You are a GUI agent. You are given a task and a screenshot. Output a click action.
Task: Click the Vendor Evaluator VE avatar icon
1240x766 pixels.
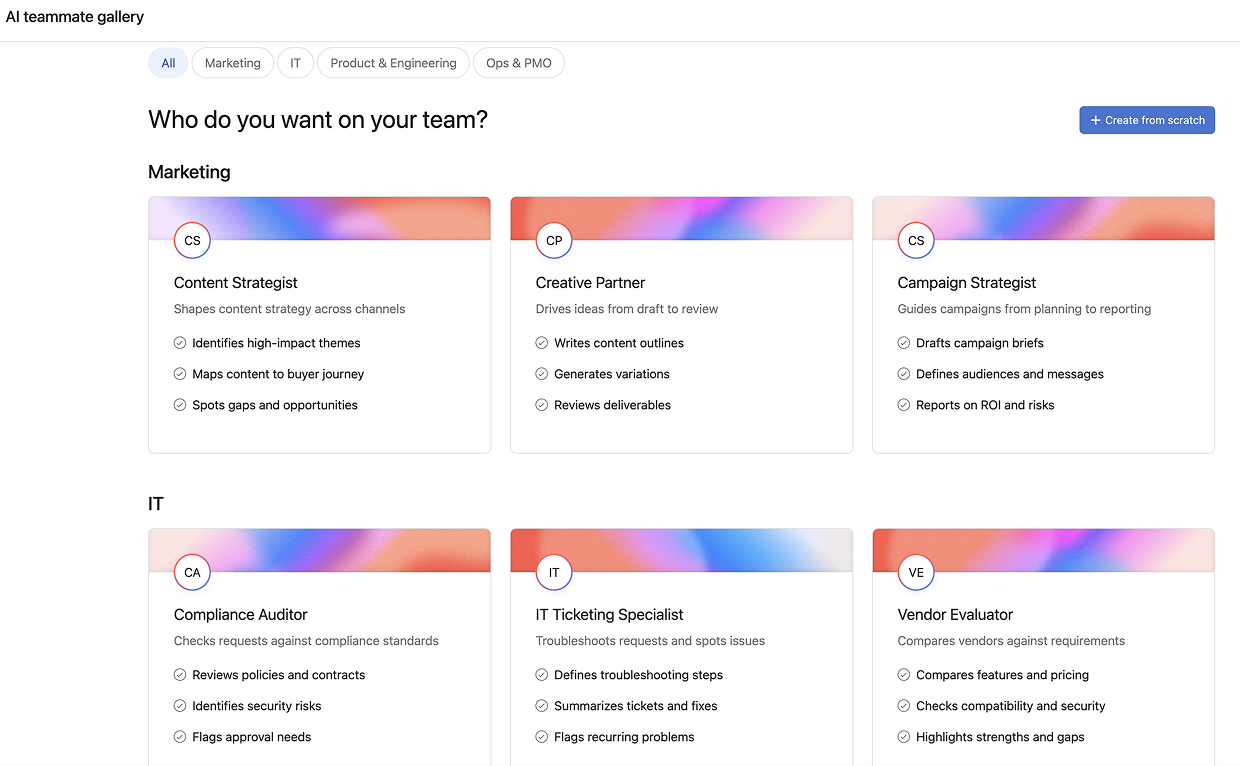click(x=916, y=573)
